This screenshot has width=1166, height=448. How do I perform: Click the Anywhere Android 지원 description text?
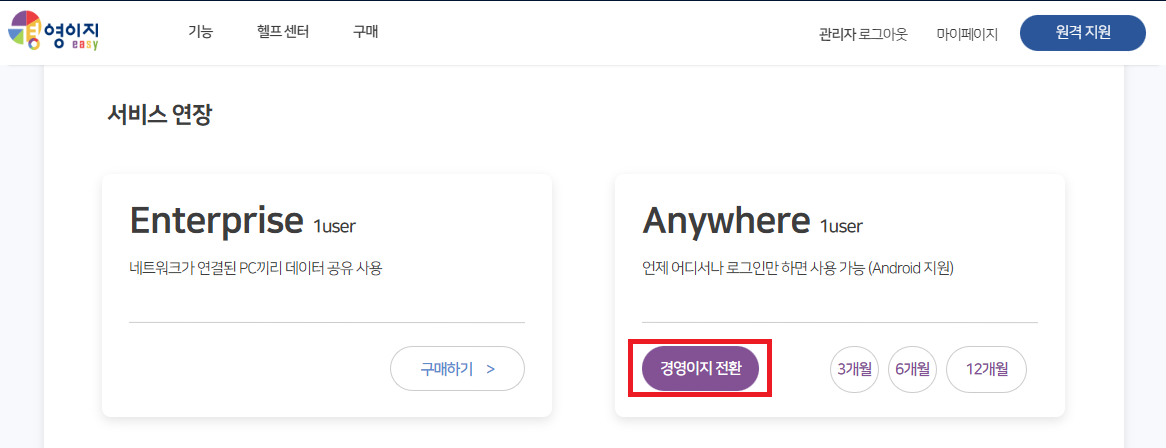point(798,268)
